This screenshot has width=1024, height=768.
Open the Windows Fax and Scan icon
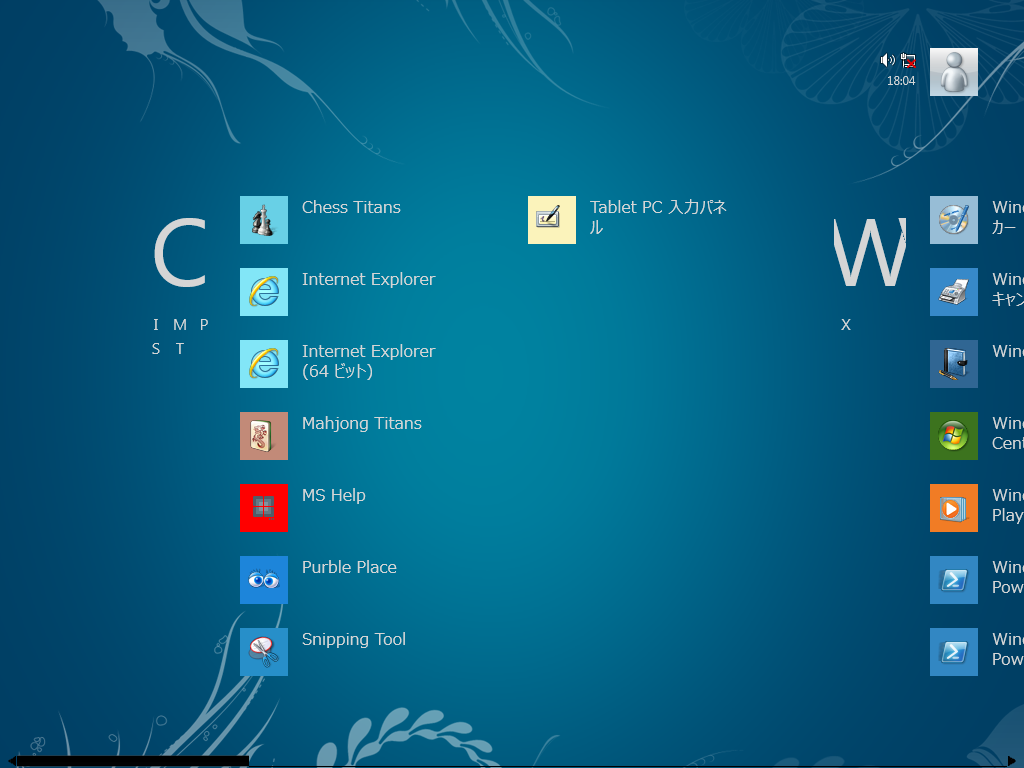tap(953, 292)
